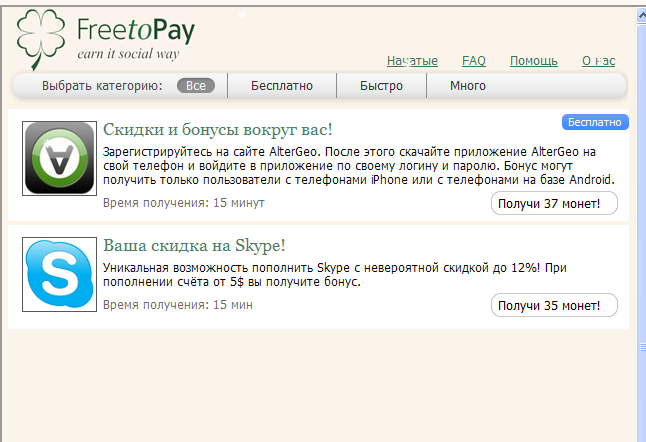Open the AlterGeo app icon
This screenshot has height=442, width=646.
59,158
